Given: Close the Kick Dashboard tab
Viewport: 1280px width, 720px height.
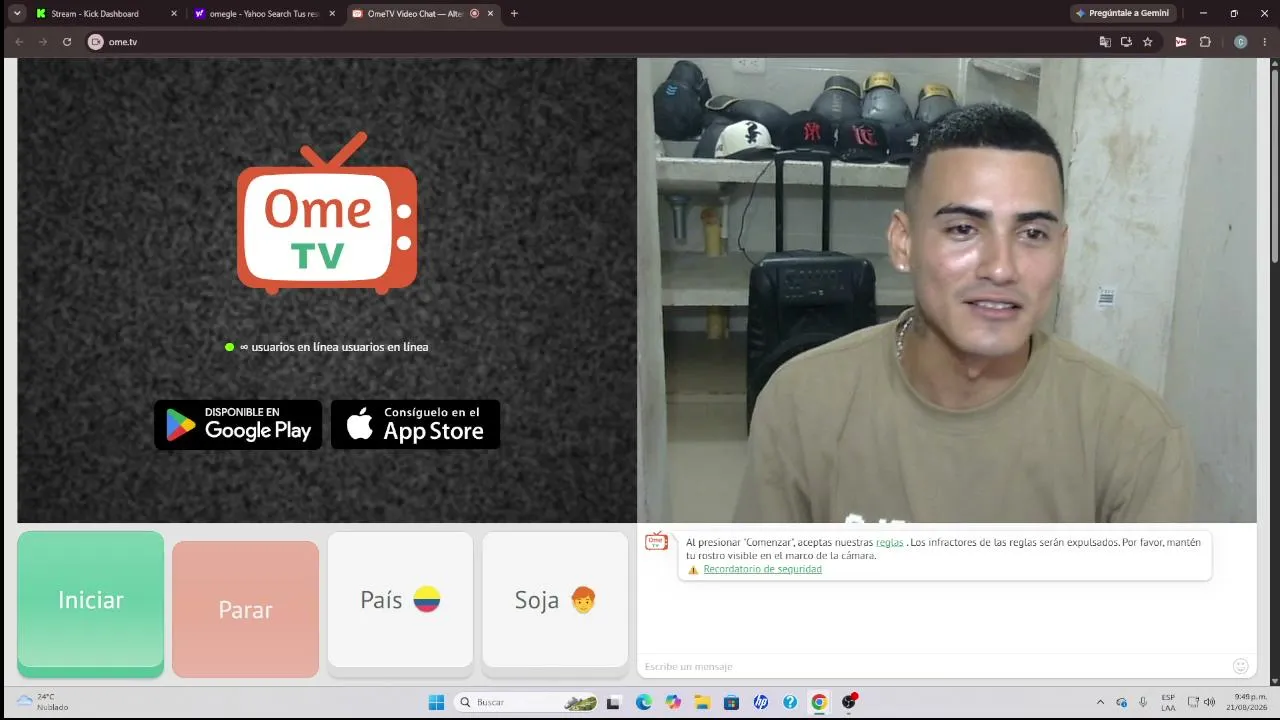Looking at the screenshot, I should [x=173, y=14].
